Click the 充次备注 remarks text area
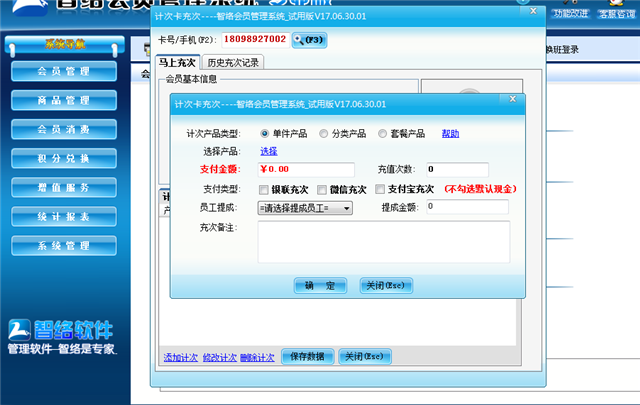Image resolution: width=640 pixels, height=405 pixels. coord(384,242)
